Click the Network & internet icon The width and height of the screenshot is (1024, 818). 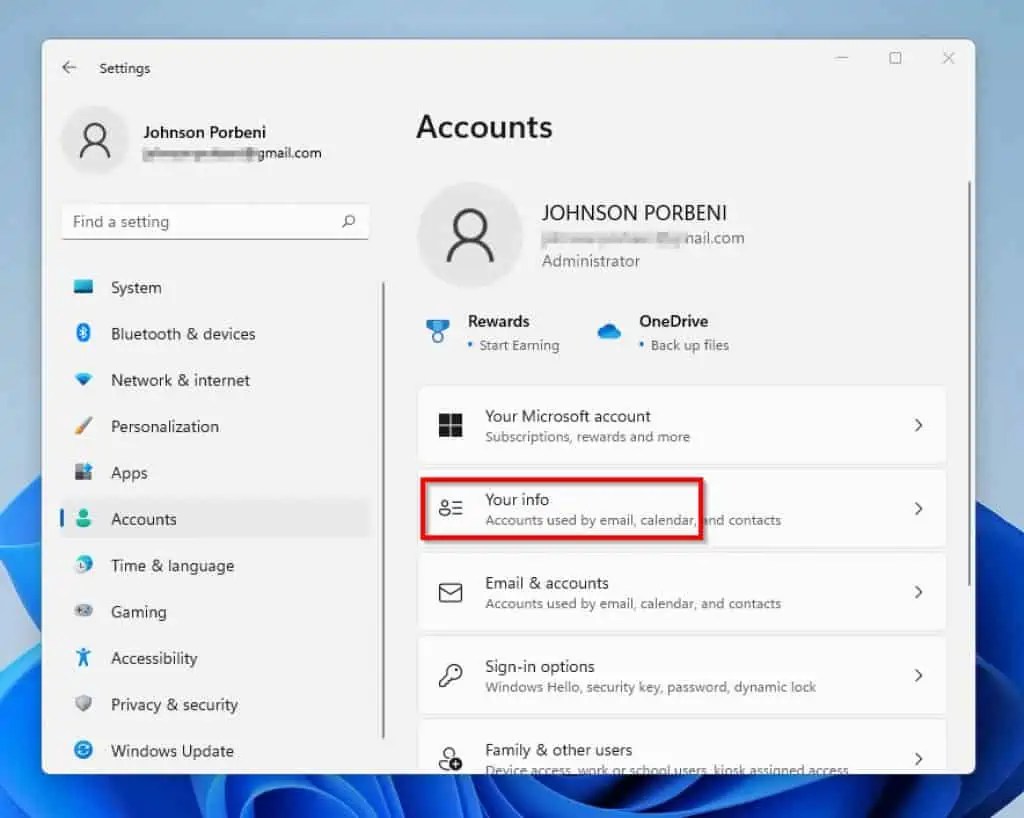88,380
